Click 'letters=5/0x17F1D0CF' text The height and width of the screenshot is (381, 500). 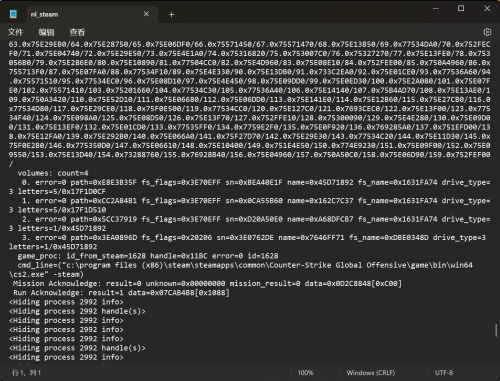coord(62,192)
